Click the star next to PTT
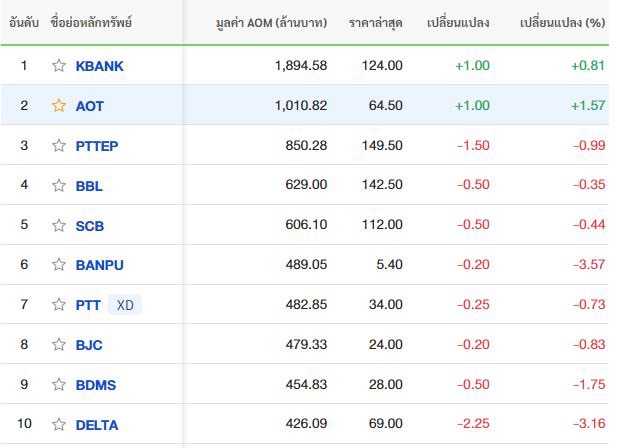The height and width of the screenshot is (448, 627). [59, 304]
